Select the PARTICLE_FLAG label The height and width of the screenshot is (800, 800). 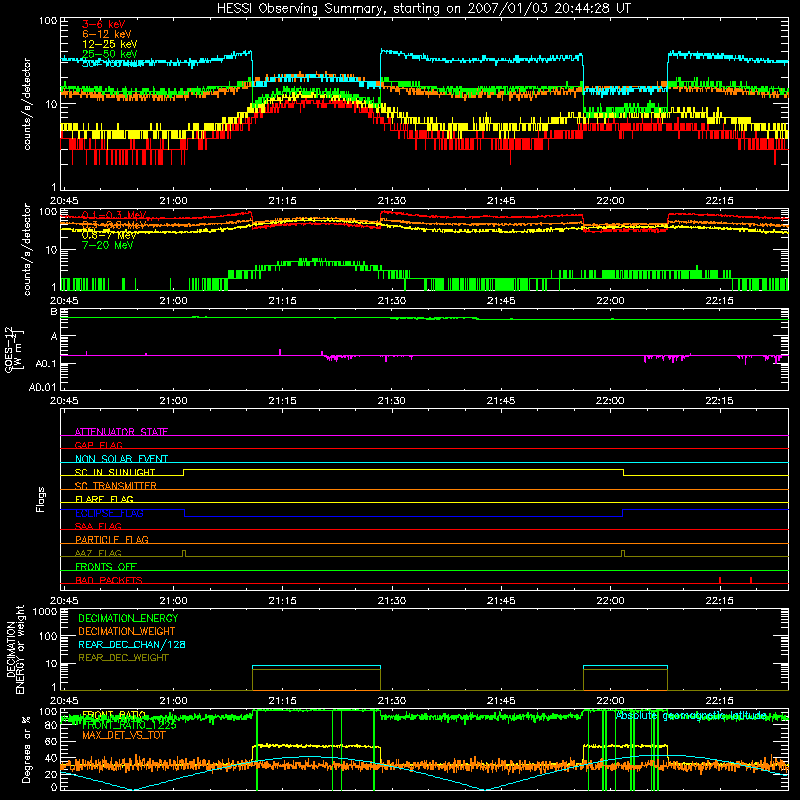(112, 539)
